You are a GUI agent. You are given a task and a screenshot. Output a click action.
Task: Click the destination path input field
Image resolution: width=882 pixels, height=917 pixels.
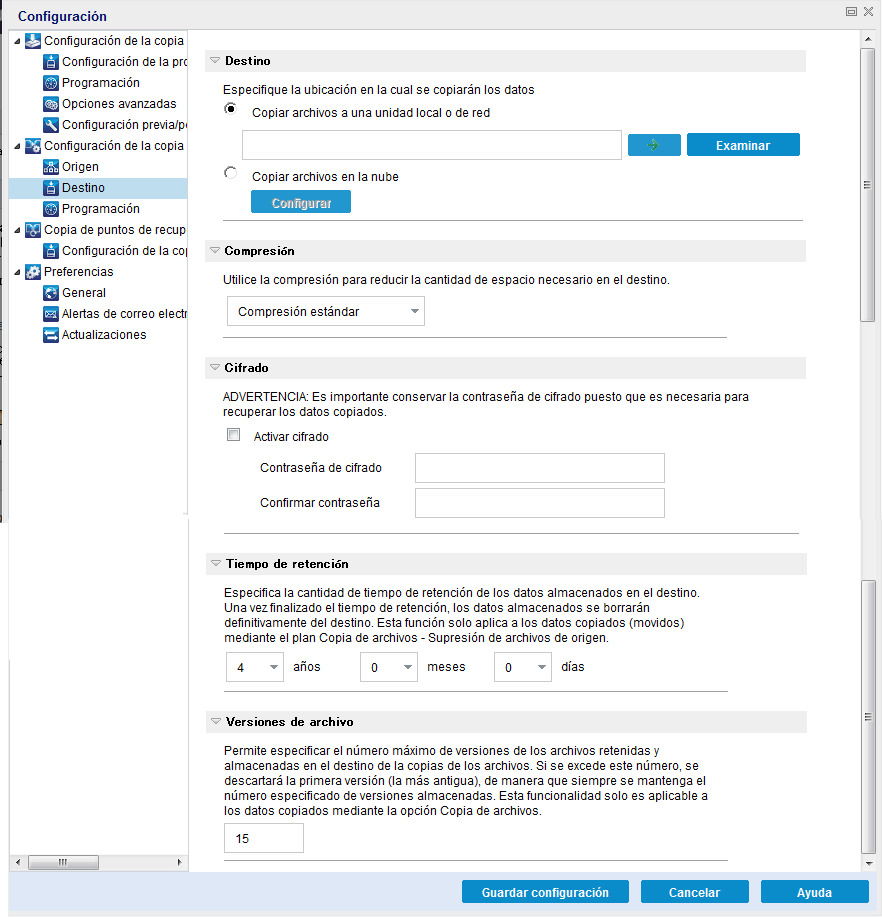(x=432, y=145)
